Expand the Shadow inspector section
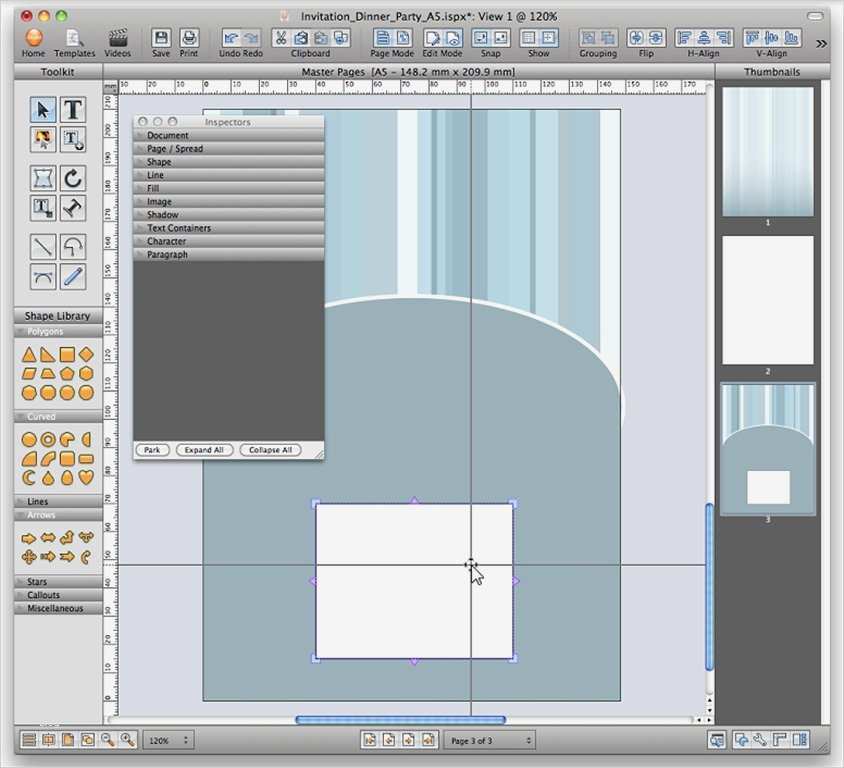844x768 pixels. click(162, 215)
